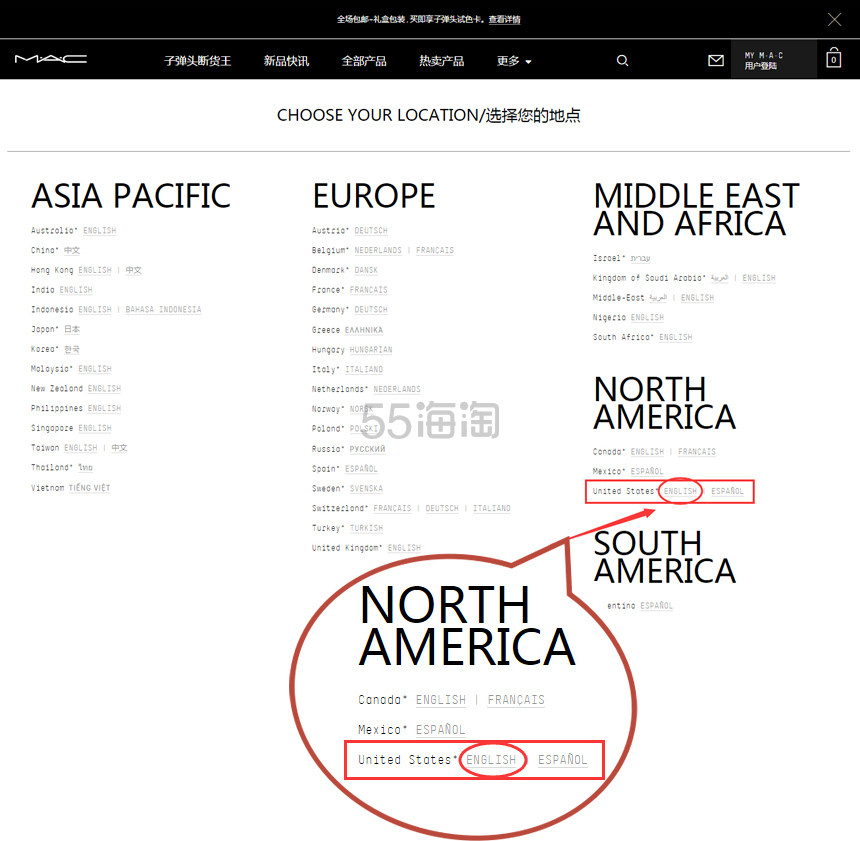This screenshot has height=841, width=860.
Task: Select Thailand language link
Action: pos(85,467)
